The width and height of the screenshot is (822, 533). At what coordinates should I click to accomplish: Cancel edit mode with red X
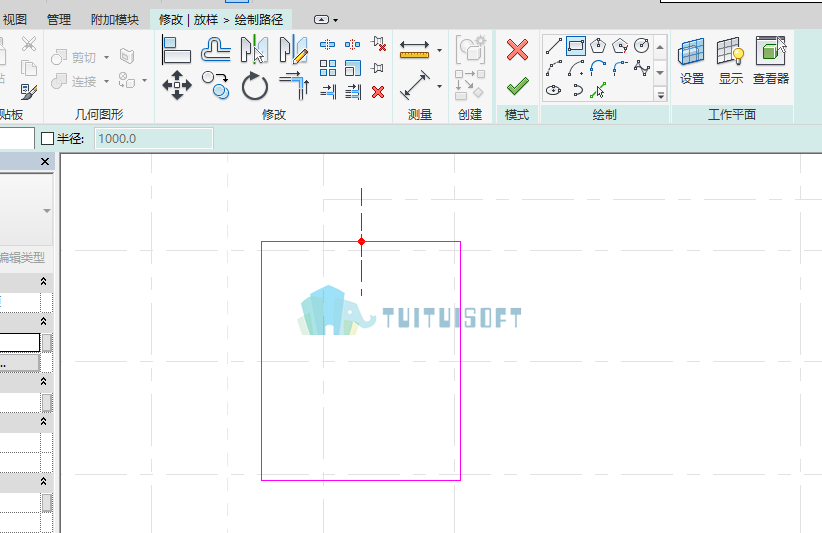[x=517, y=50]
